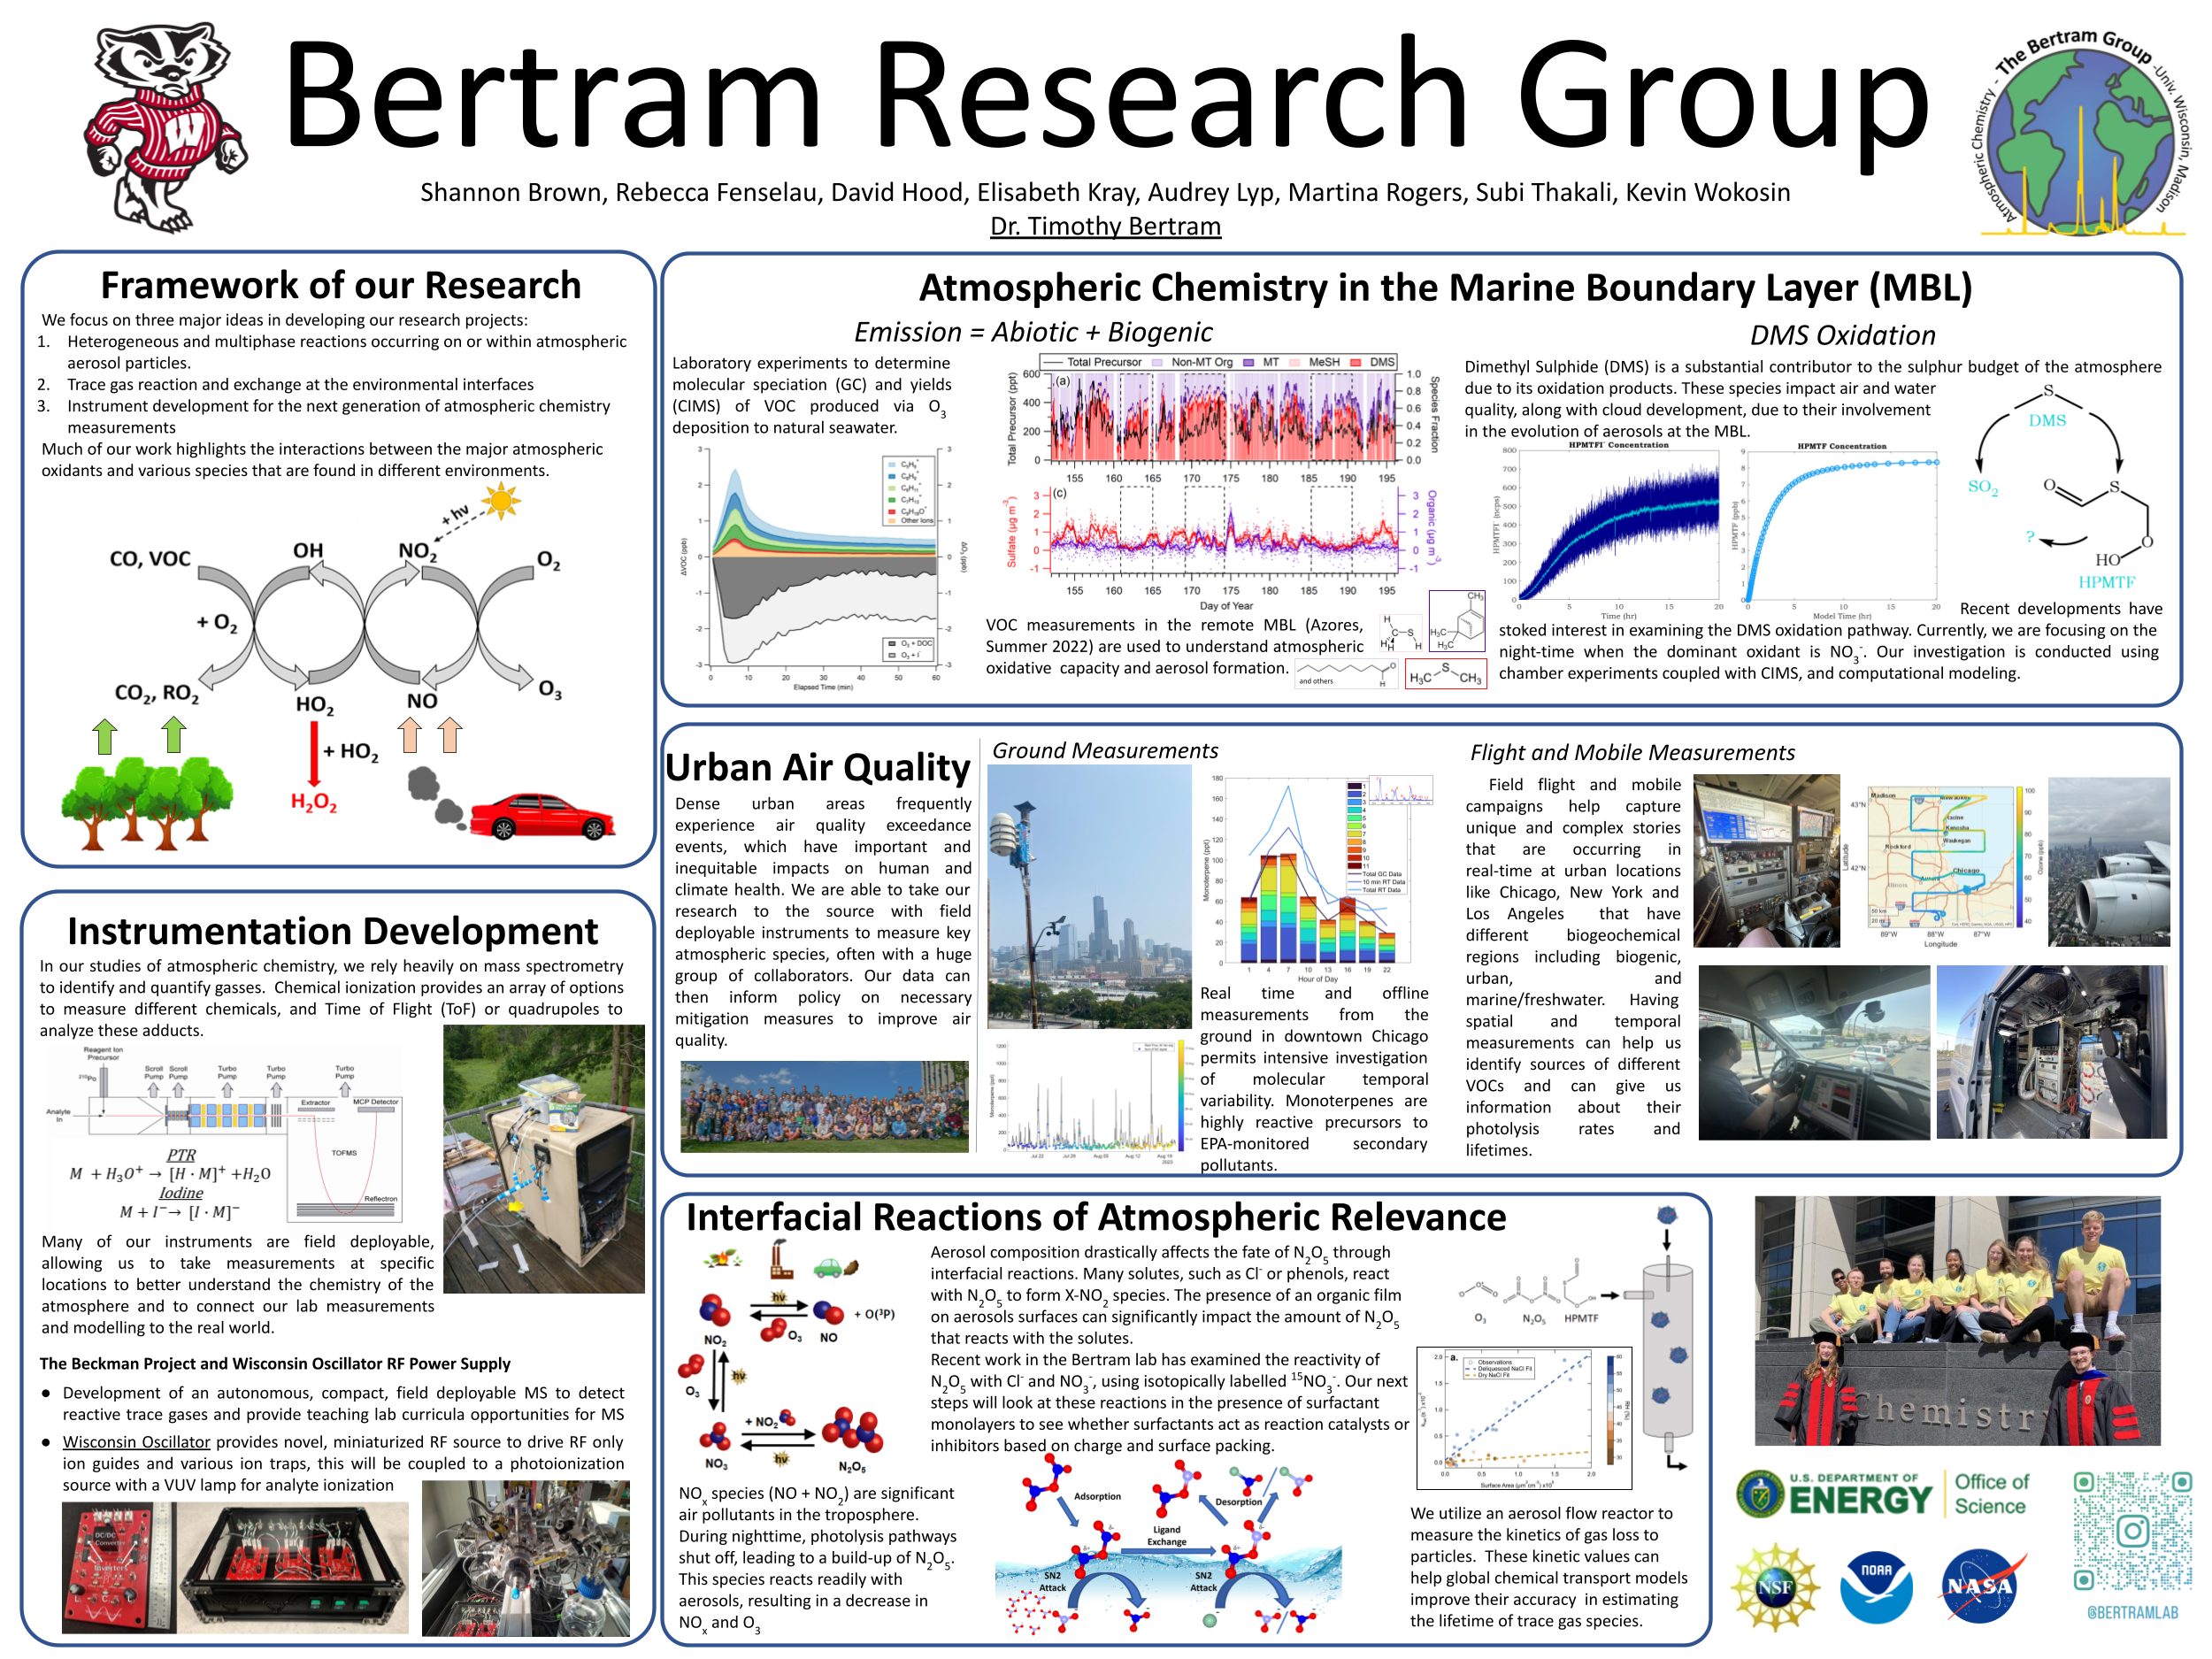2212x1659 pixels.
Task: Click the TOFMS instrument schematic diagram
Action: [x=226, y=1133]
